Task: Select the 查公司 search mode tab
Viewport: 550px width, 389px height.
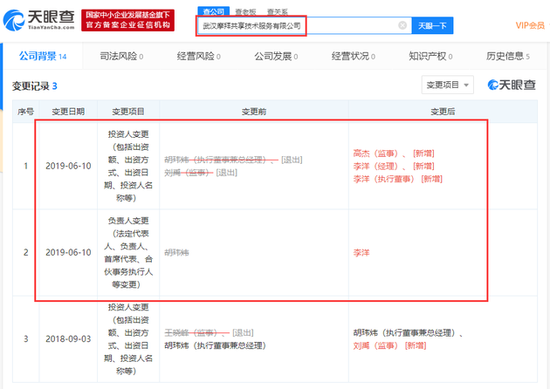Action: pos(214,12)
